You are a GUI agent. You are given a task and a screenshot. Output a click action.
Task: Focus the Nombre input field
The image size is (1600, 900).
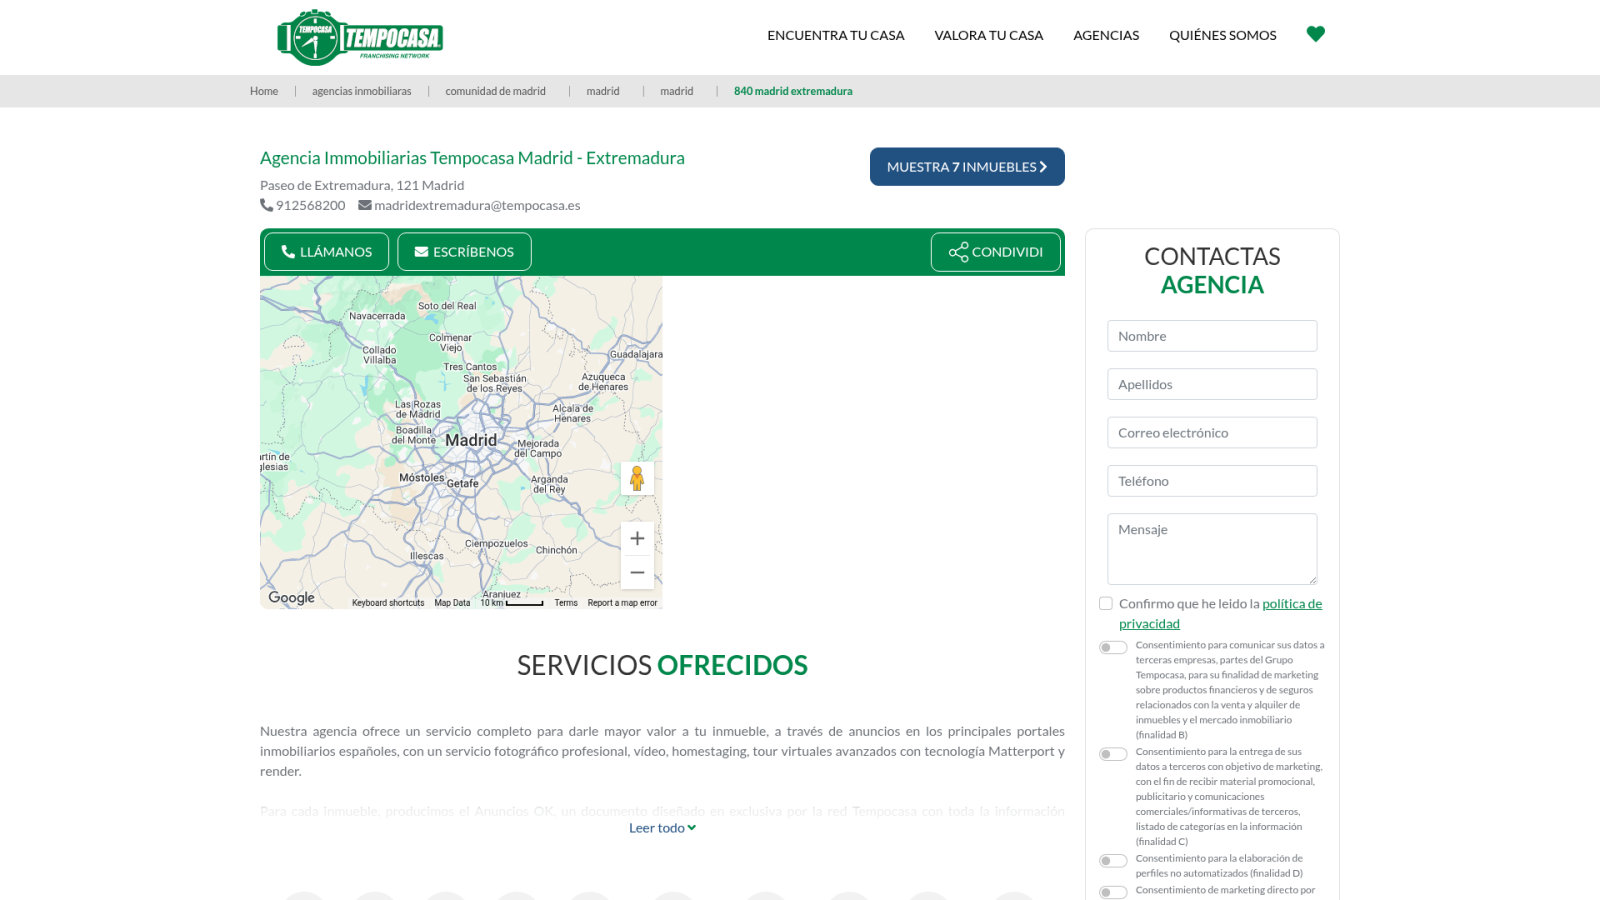(1212, 336)
